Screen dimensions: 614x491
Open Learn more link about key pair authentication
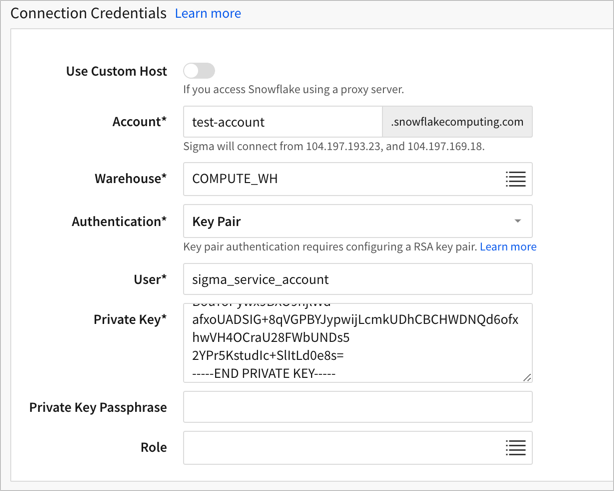[508, 247]
